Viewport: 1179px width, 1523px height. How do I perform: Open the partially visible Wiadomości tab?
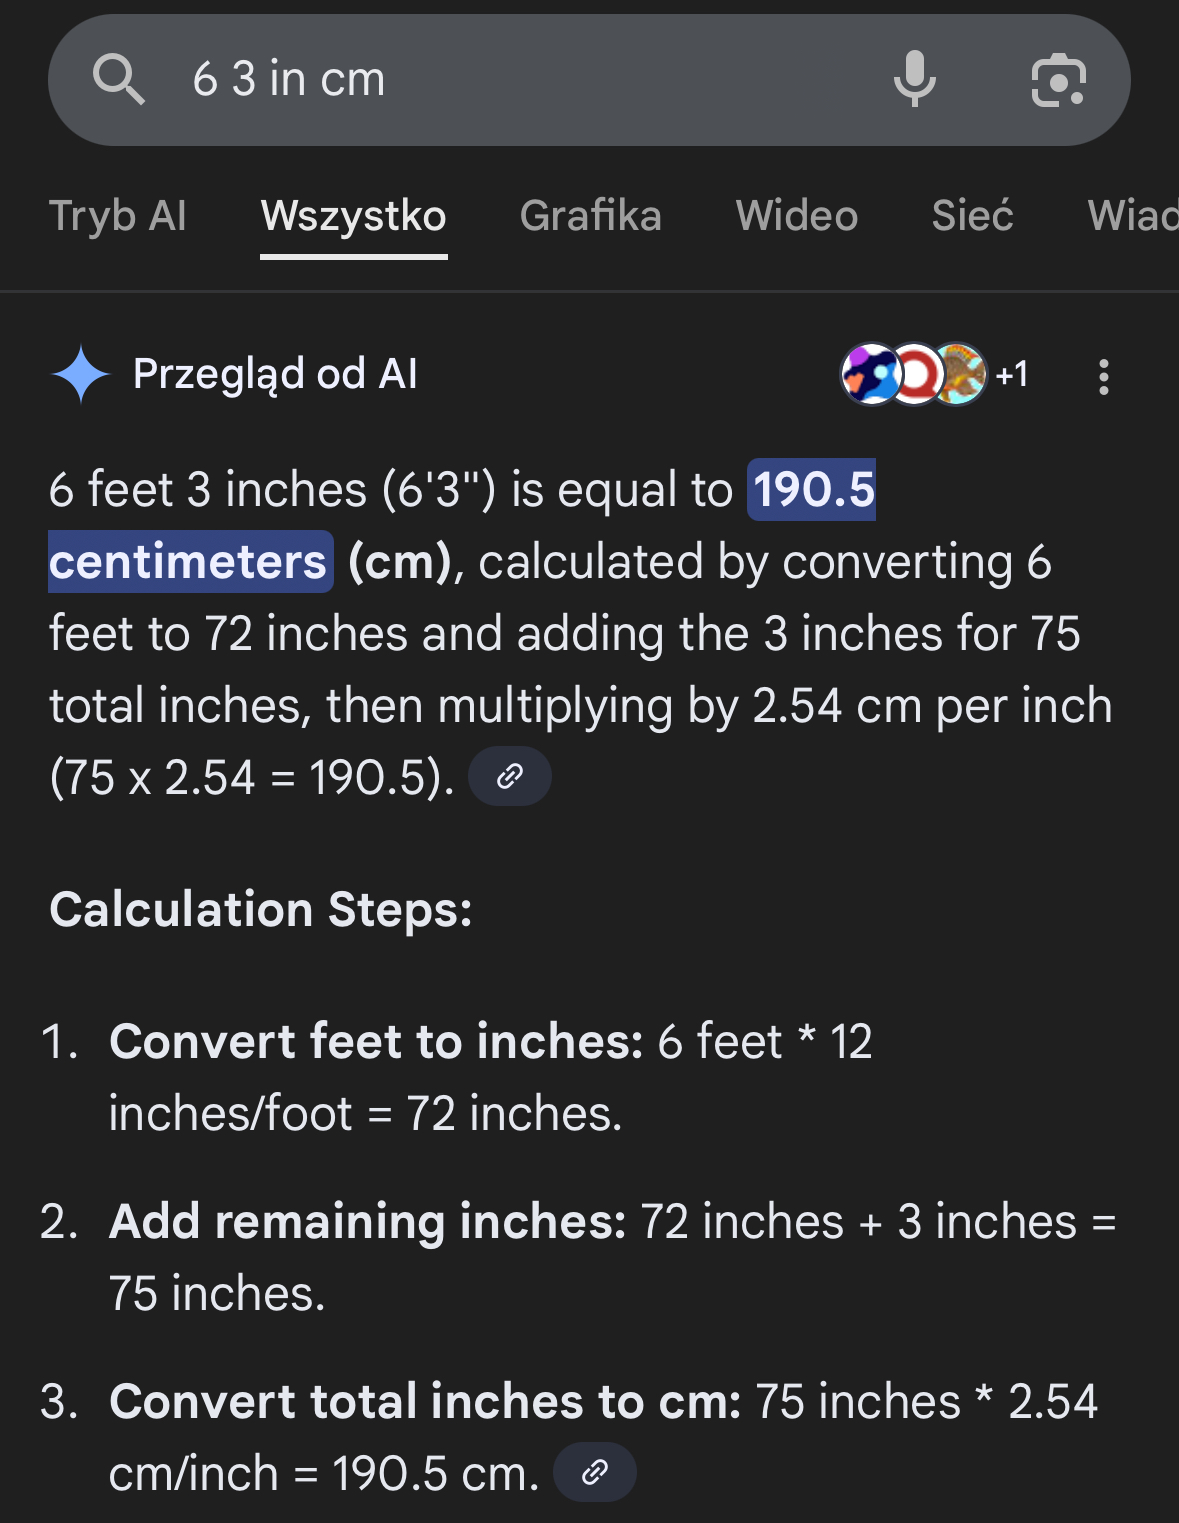(x=1132, y=216)
